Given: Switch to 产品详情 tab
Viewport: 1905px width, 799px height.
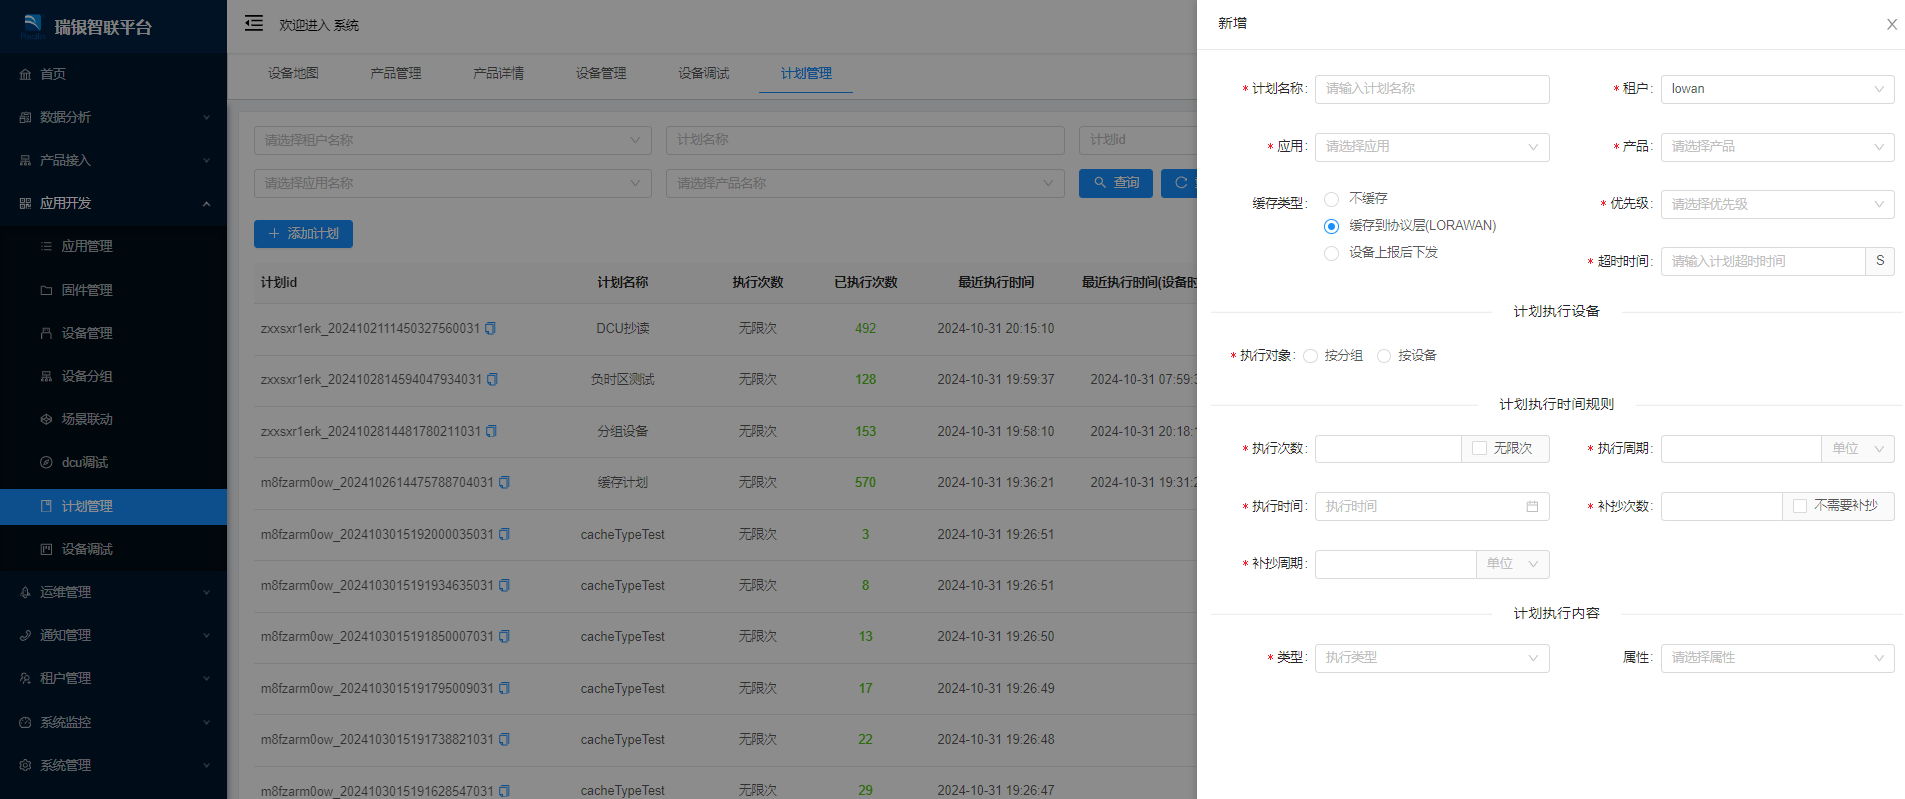Looking at the screenshot, I should (498, 73).
